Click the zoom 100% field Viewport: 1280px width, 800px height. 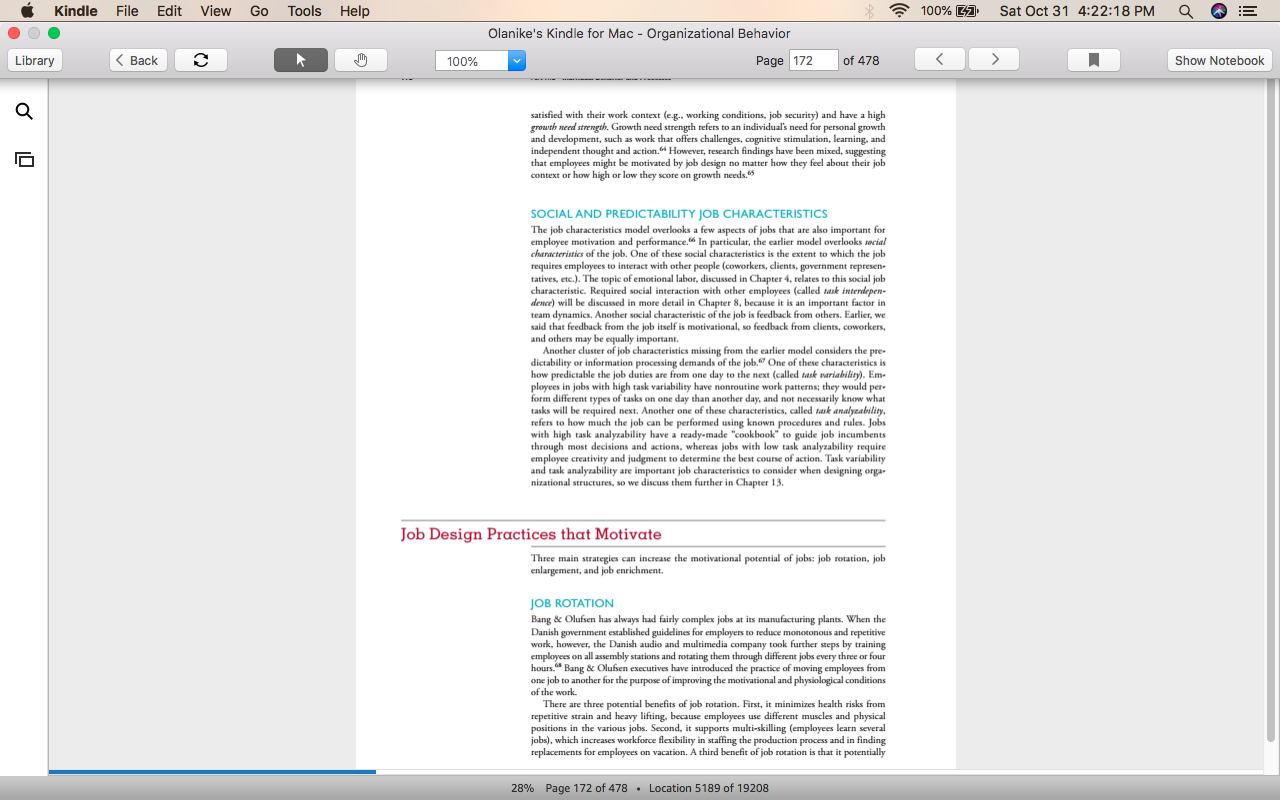(472, 61)
